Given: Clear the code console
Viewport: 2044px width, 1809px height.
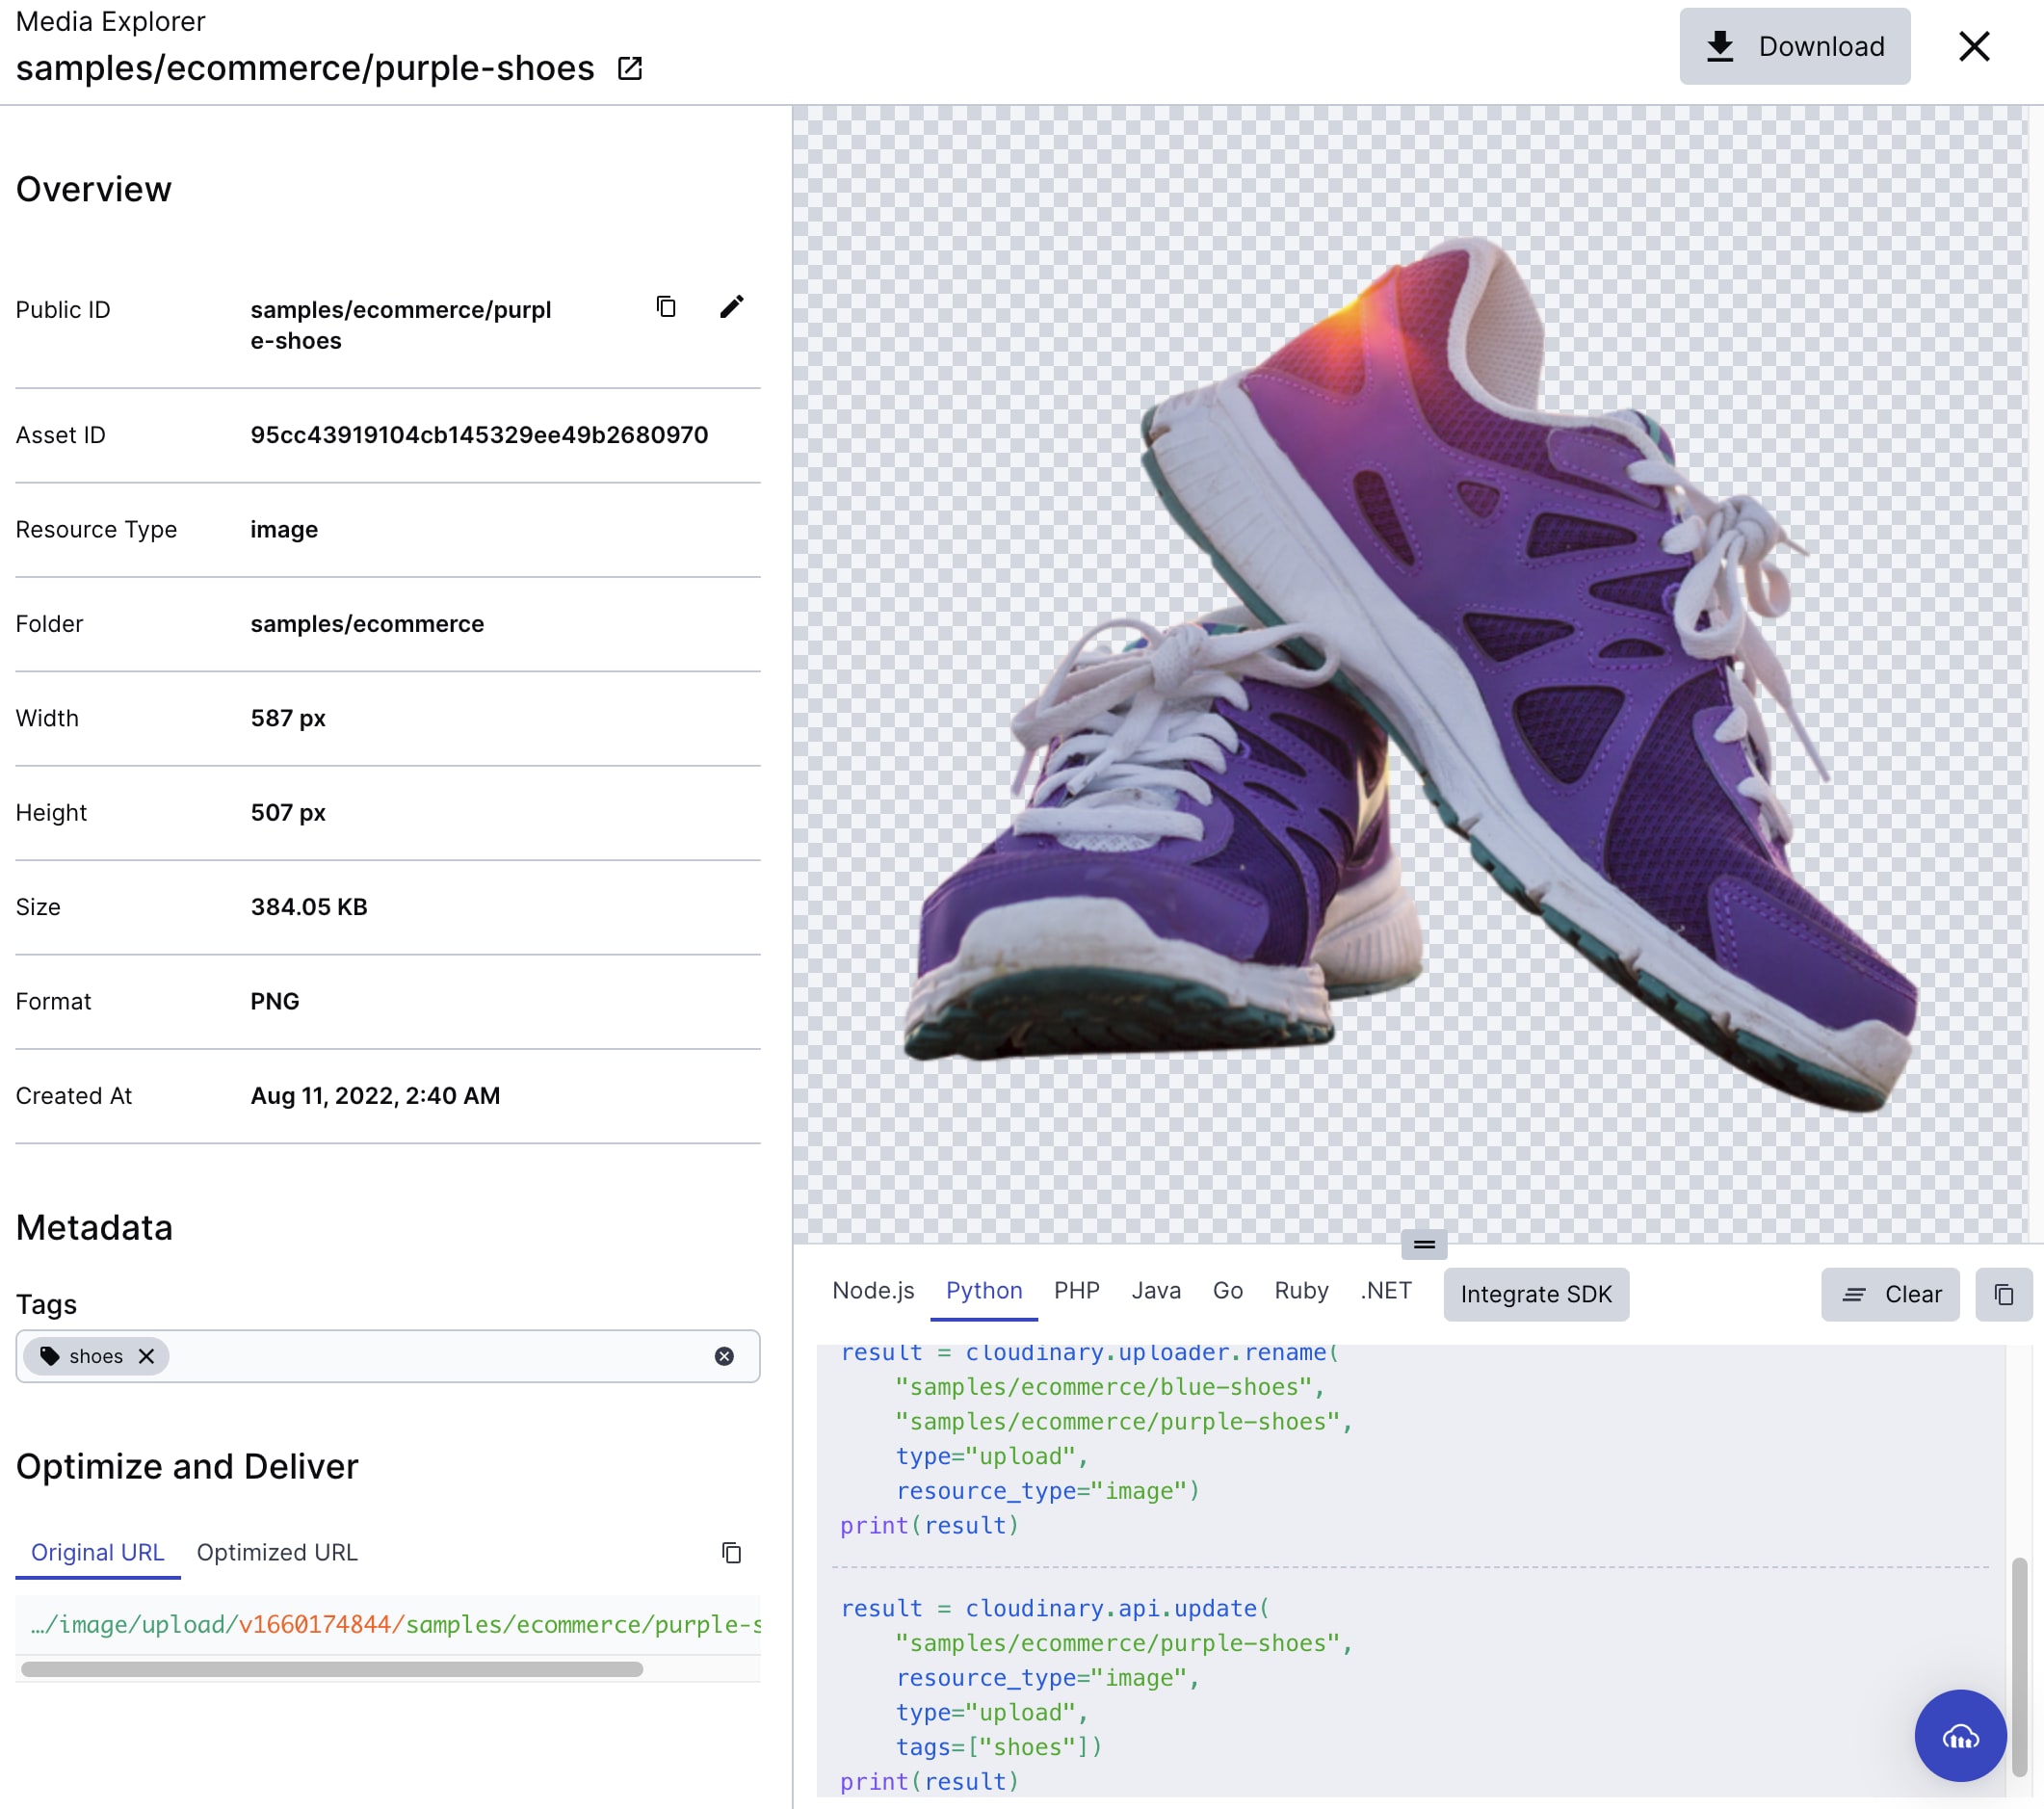Looking at the screenshot, I should point(1889,1294).
